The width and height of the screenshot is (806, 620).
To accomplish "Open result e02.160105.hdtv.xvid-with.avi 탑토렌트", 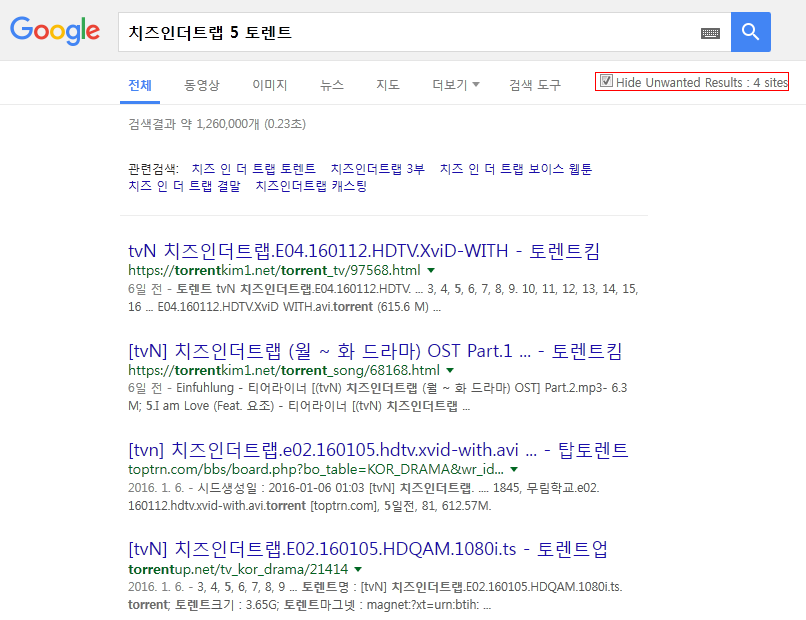I will click(378, 450).
